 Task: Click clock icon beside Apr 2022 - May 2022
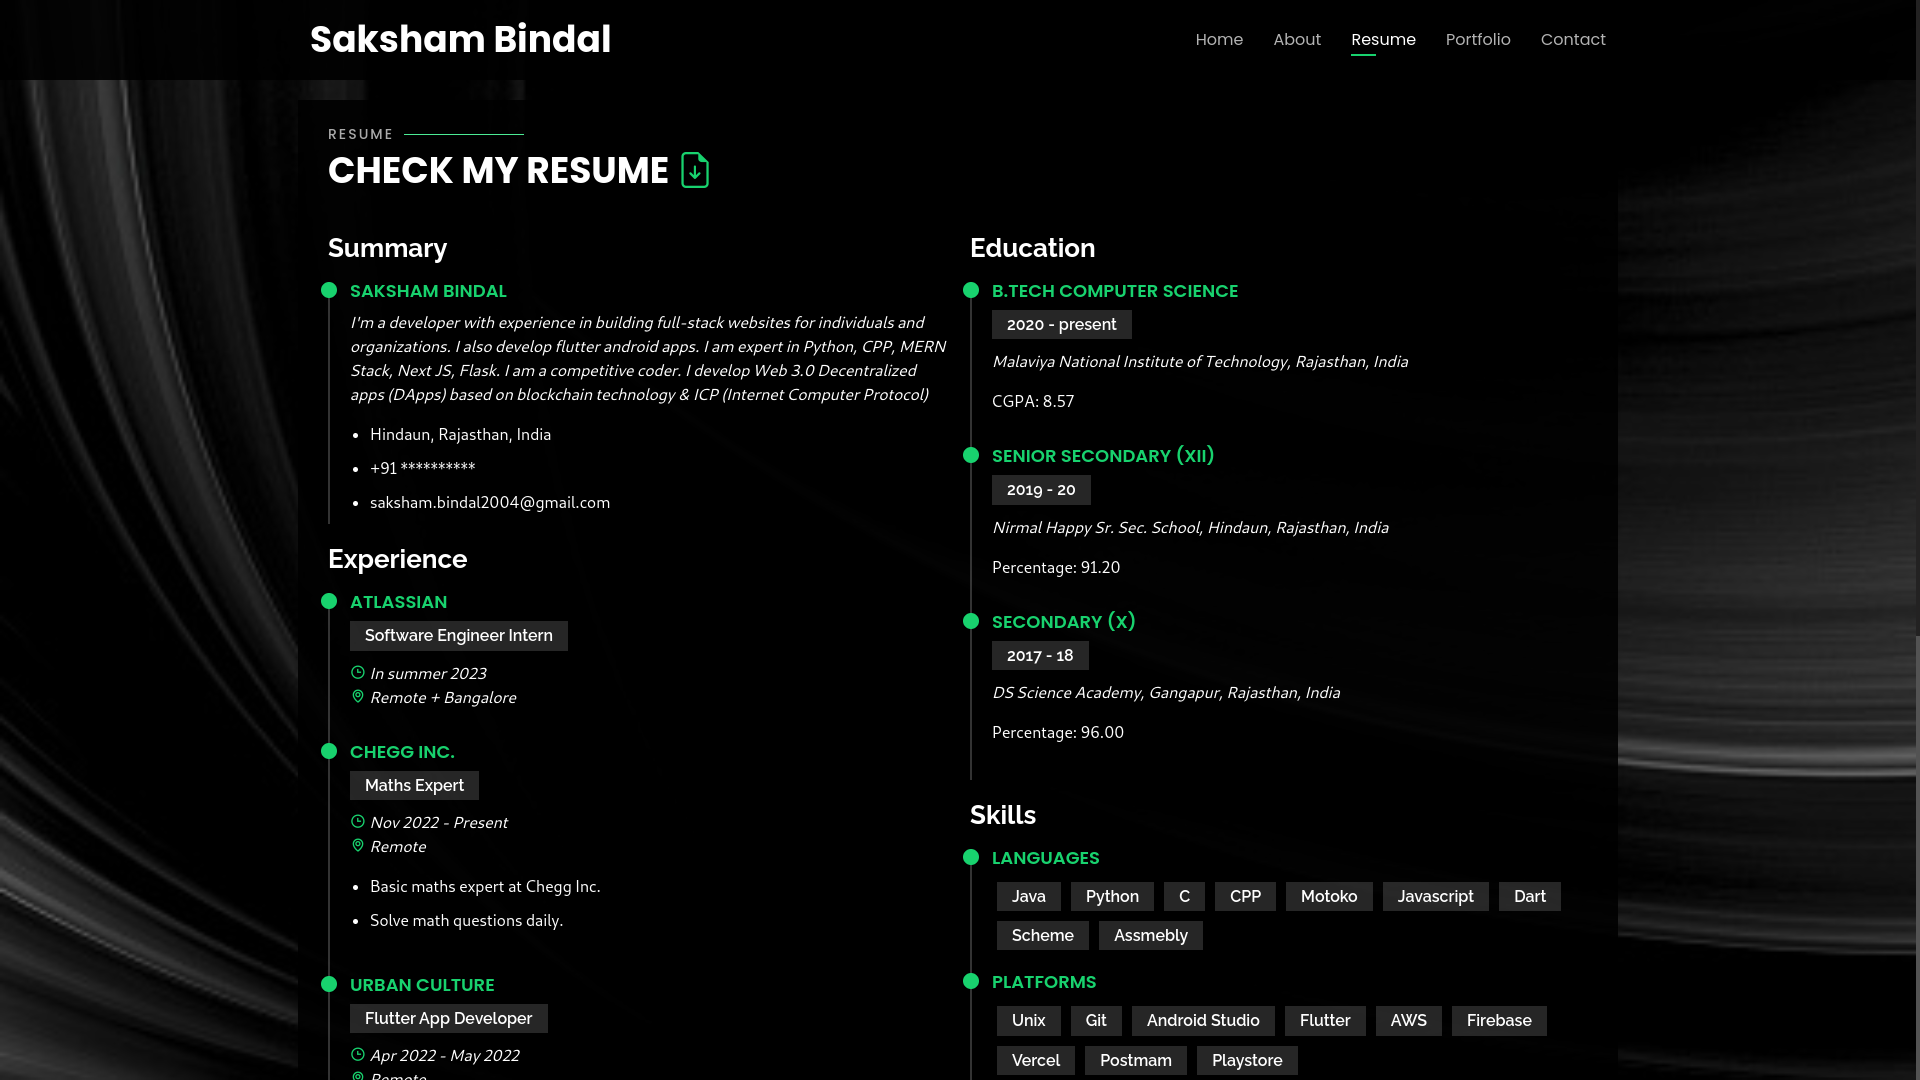[358, 1055]
